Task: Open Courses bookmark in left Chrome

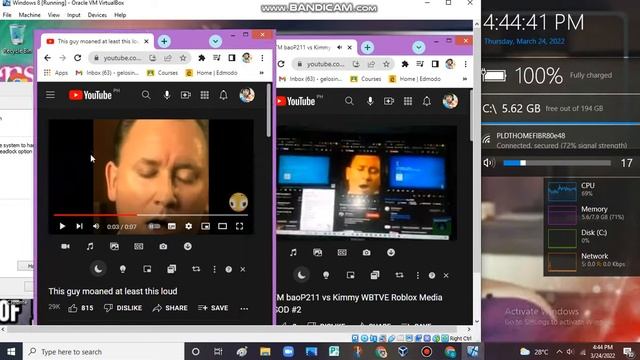Action: pyautogui.click(x=162, y=73)
